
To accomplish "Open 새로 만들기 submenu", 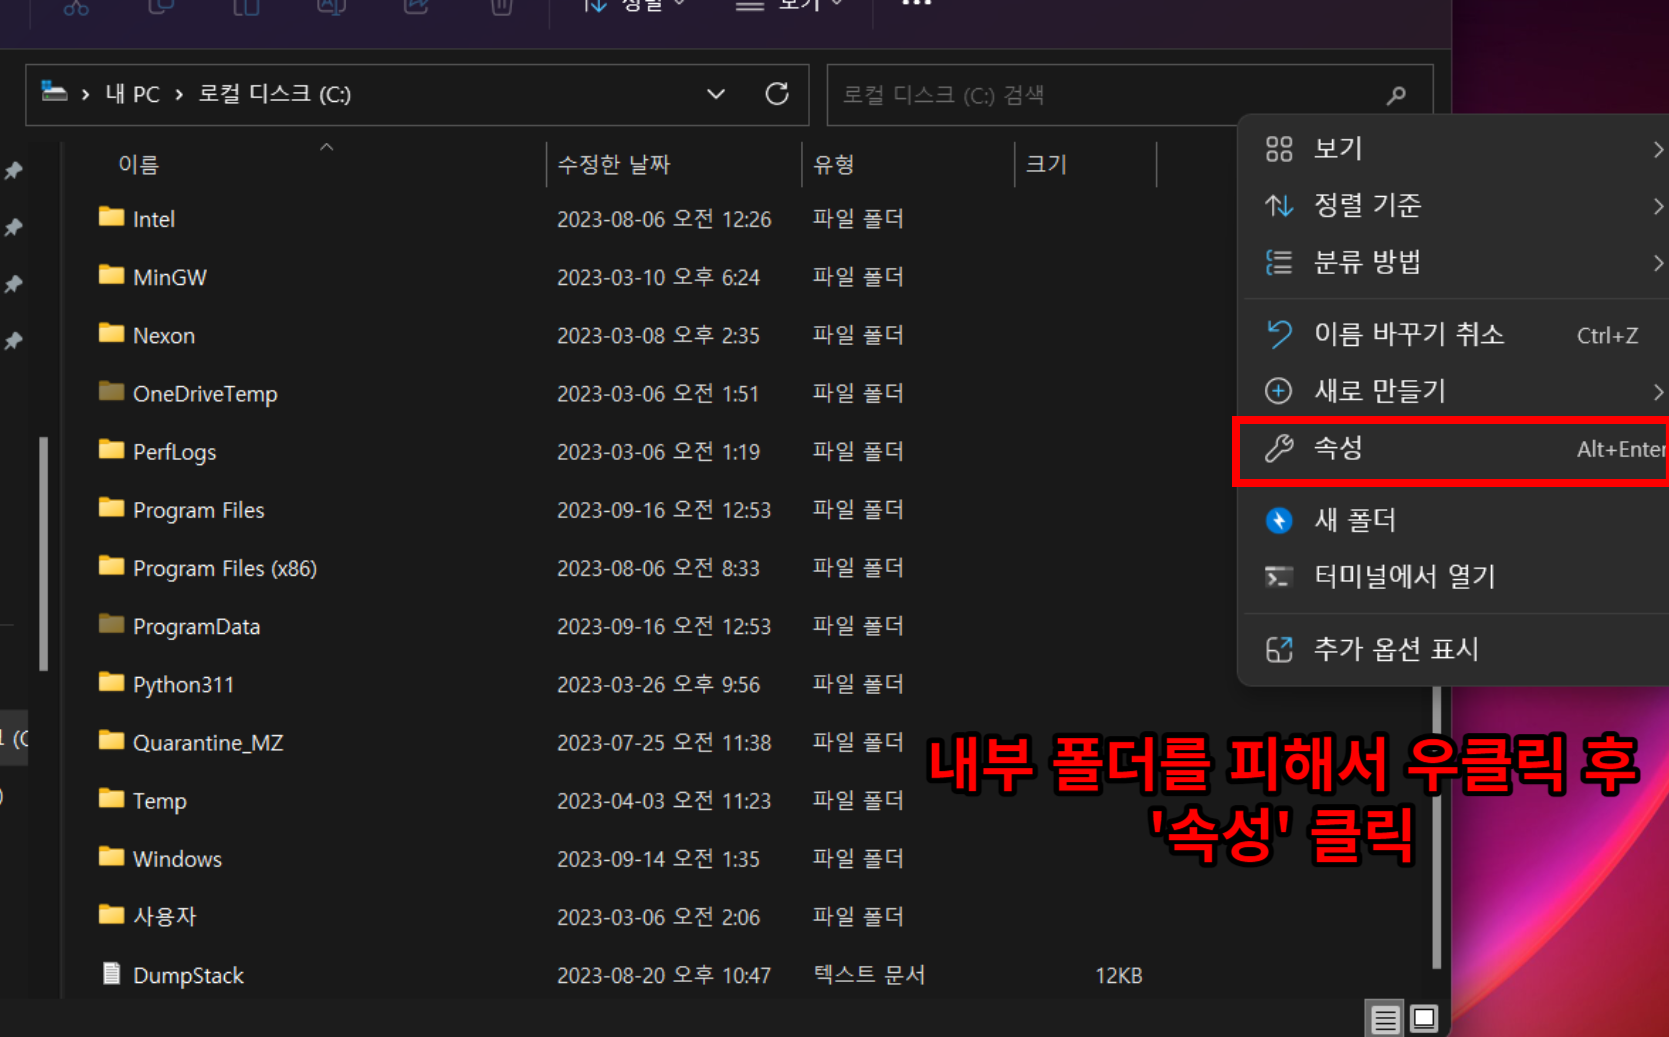I will point(1454,391).
